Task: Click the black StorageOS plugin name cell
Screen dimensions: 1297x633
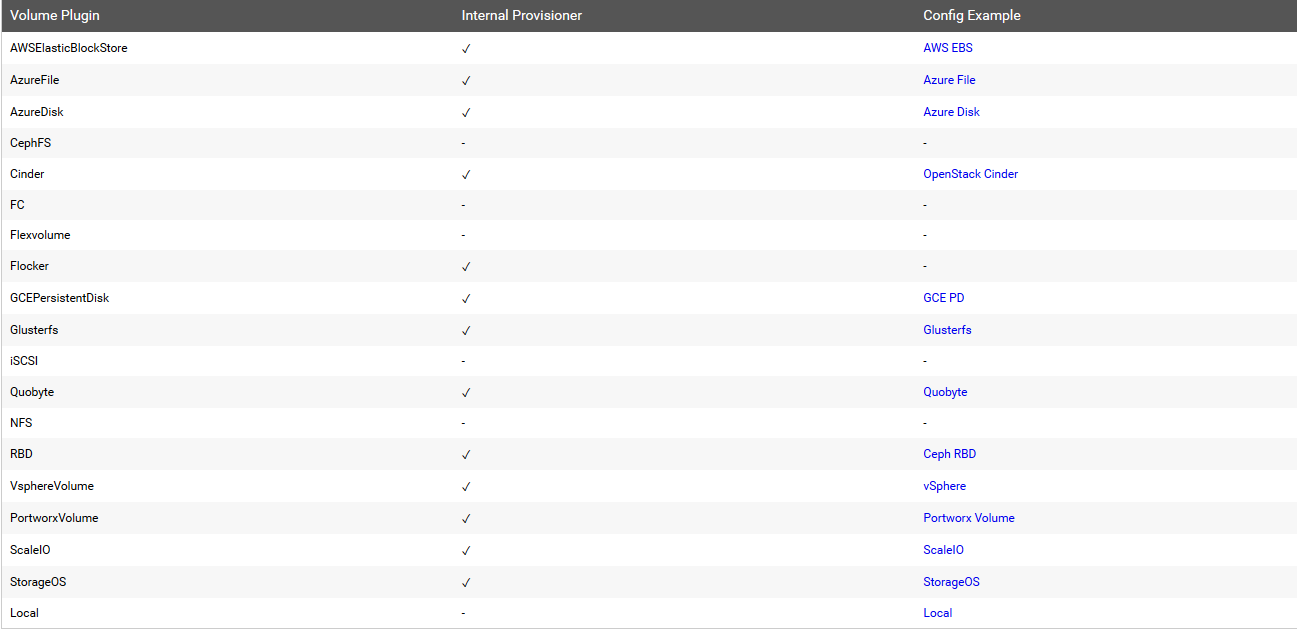Action: 38,582
